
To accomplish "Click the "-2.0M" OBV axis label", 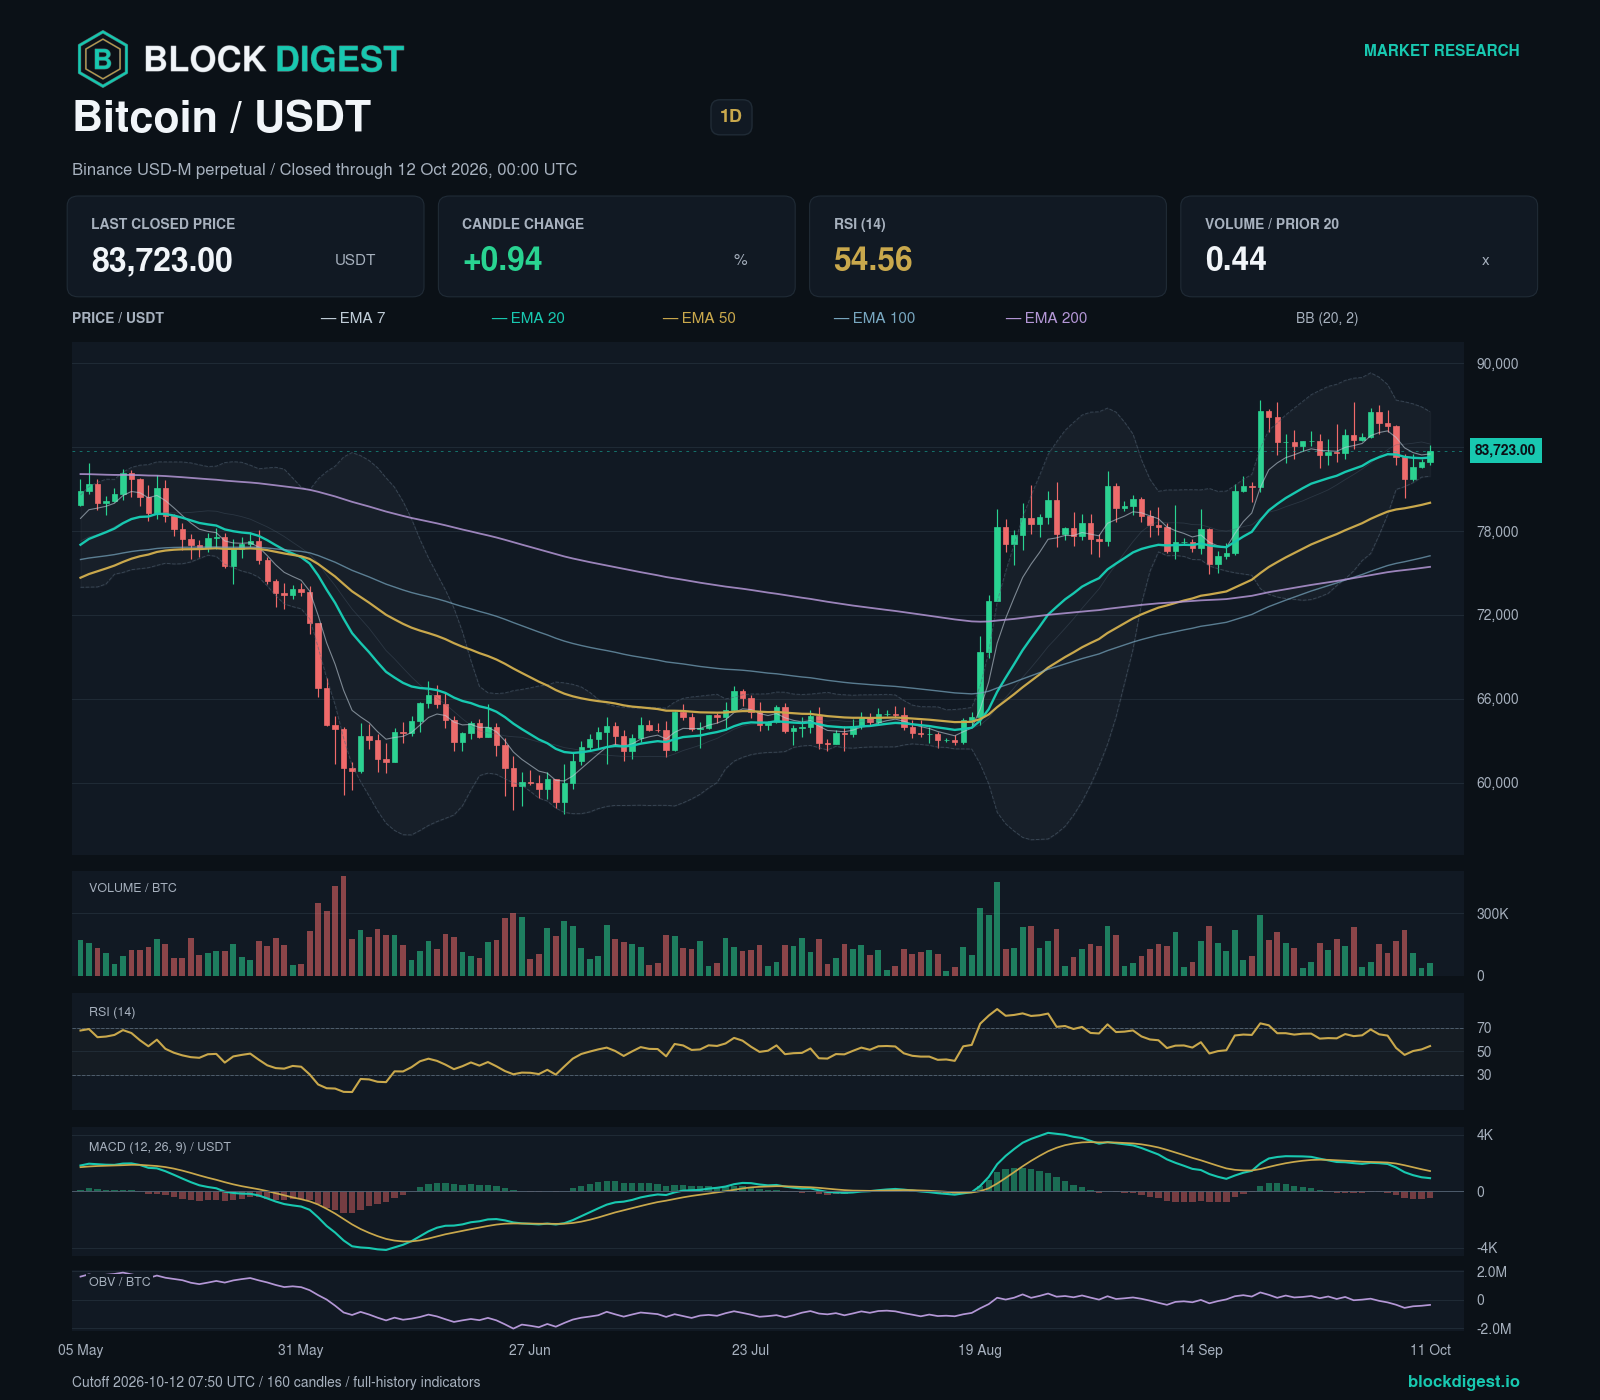I will coord(1494,1329).
